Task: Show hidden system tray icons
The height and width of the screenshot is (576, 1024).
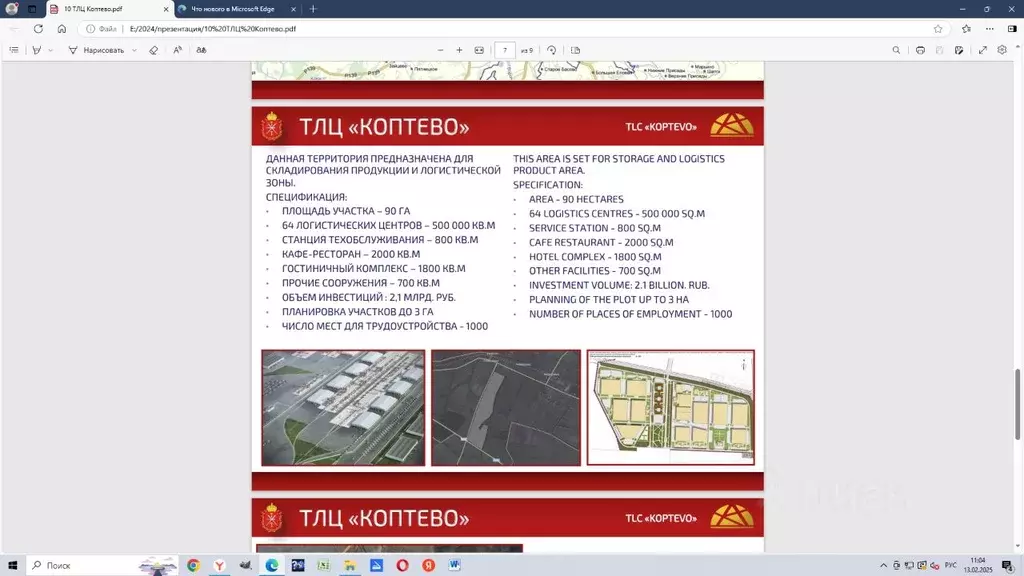Action: click(x=884, y=566)
